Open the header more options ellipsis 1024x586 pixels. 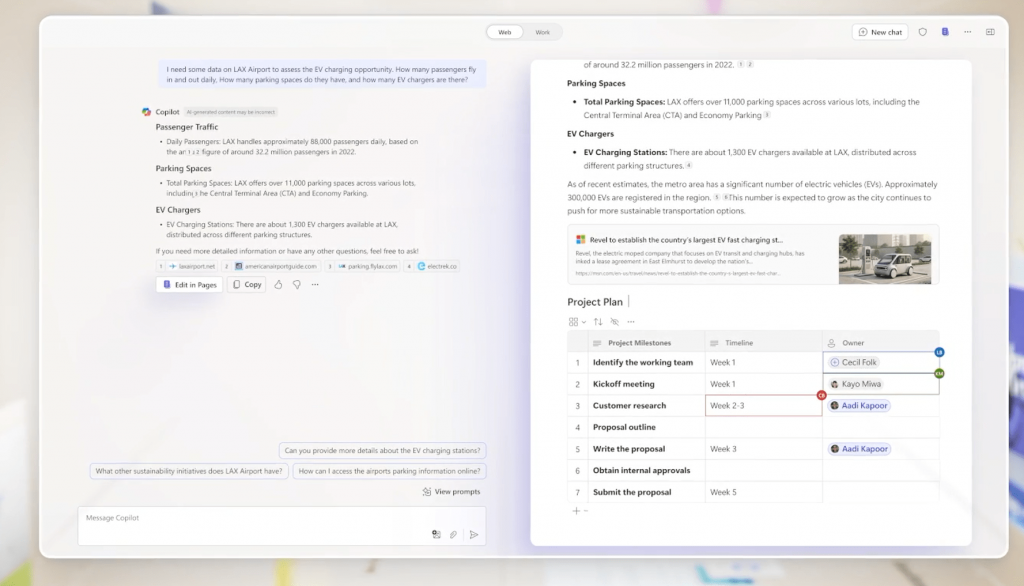click(x=967, y=32)
